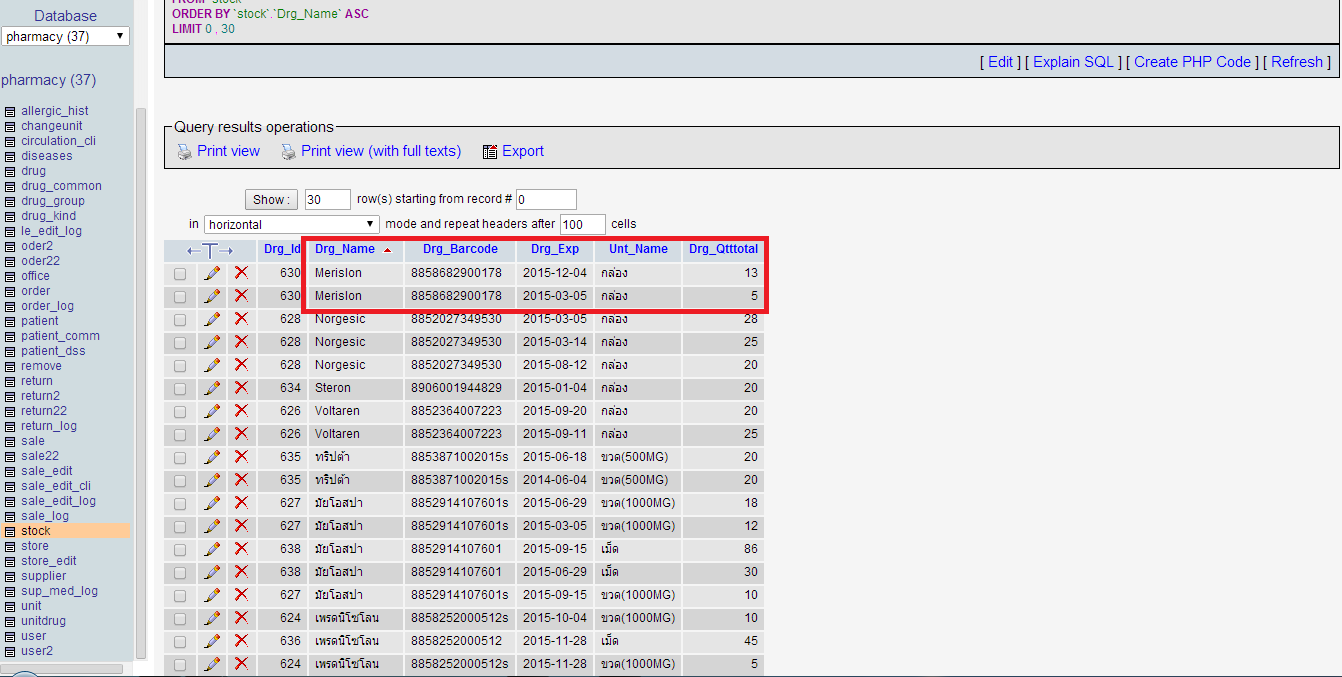Viewport: 1342px width, 677px height.
Task: Focus the rows count field showing 30
Action: coord(327,199)
